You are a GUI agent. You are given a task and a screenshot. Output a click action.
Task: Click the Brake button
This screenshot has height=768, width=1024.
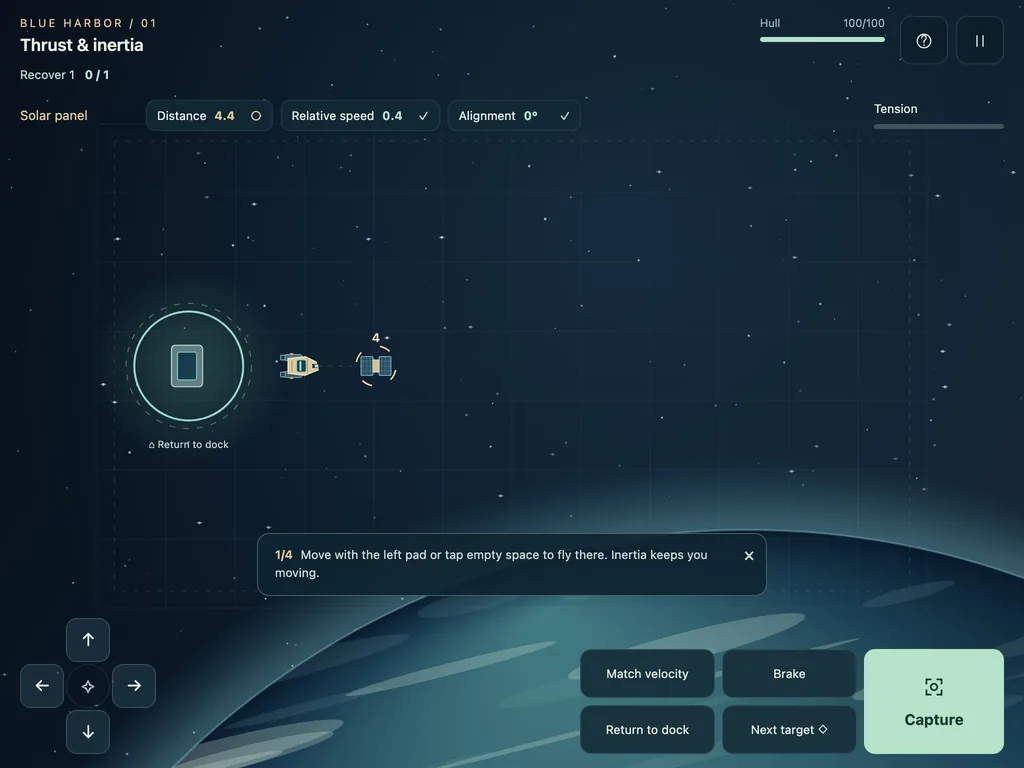click(789, 673)
